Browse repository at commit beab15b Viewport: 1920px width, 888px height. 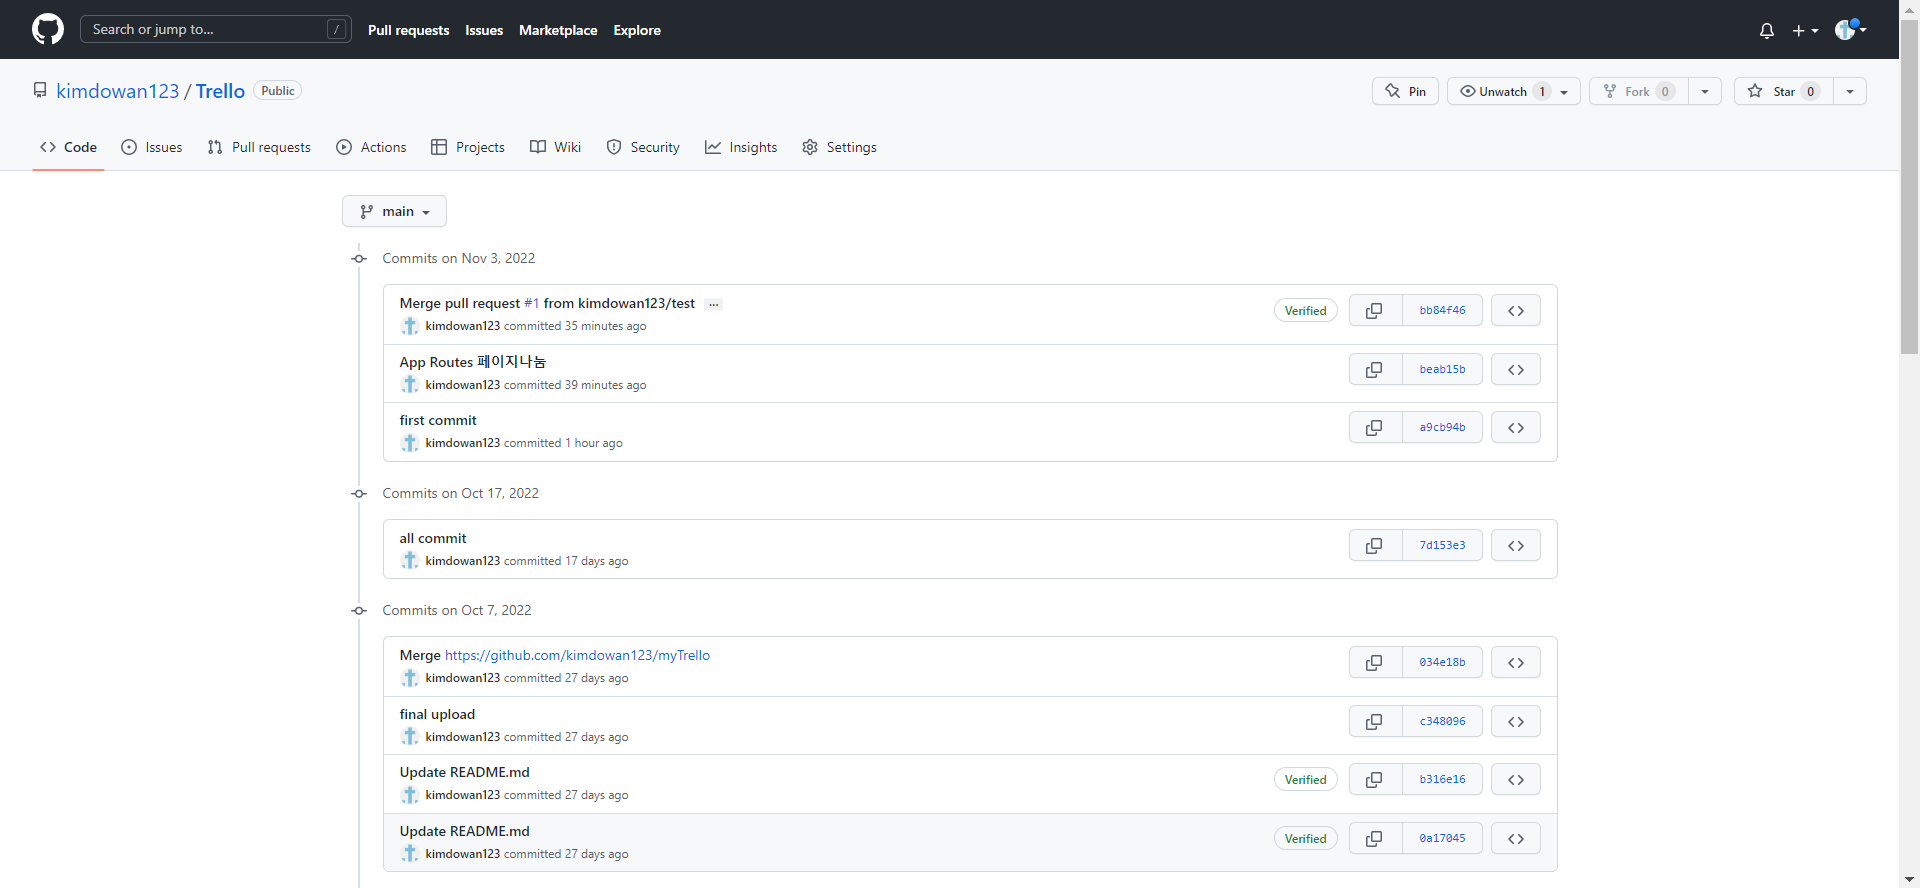(x=1516, y=370)
